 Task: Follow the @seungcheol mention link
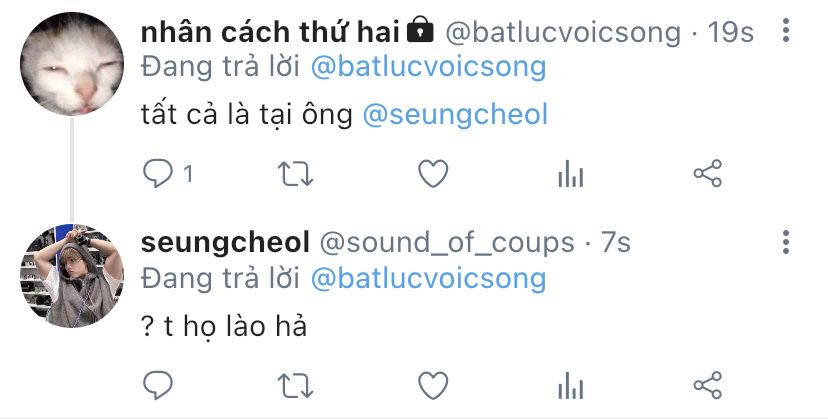pos(455,115)
